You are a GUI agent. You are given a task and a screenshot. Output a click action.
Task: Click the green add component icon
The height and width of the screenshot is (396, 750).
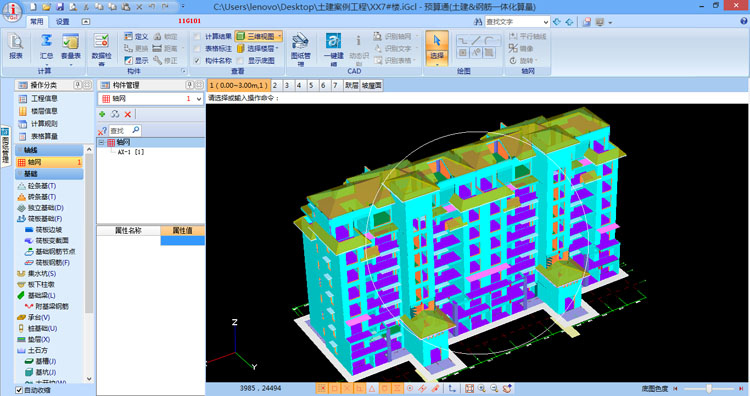pyautogui.click(x=102, y=114)
